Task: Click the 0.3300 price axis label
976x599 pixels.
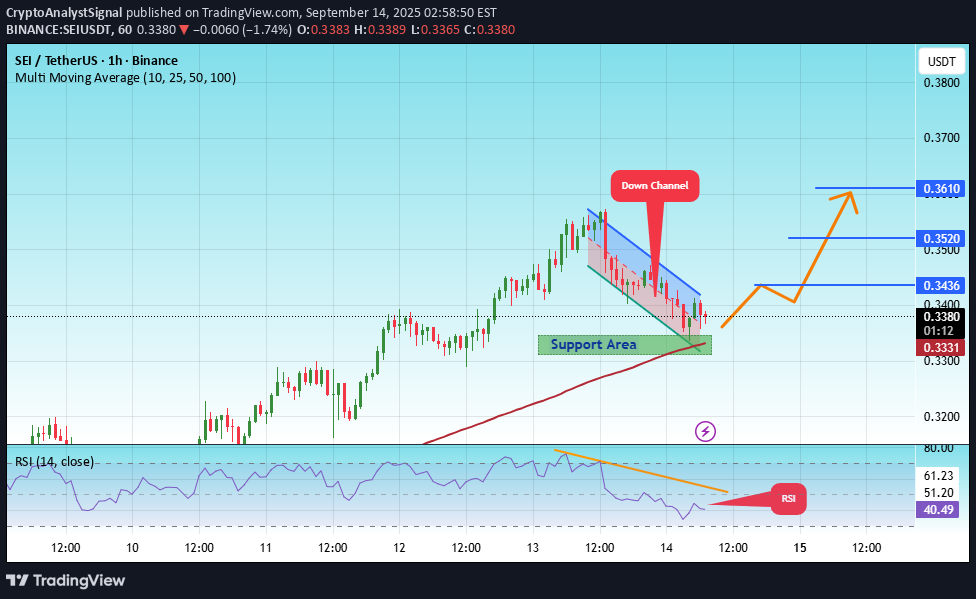Action: [x=941, y=361]
